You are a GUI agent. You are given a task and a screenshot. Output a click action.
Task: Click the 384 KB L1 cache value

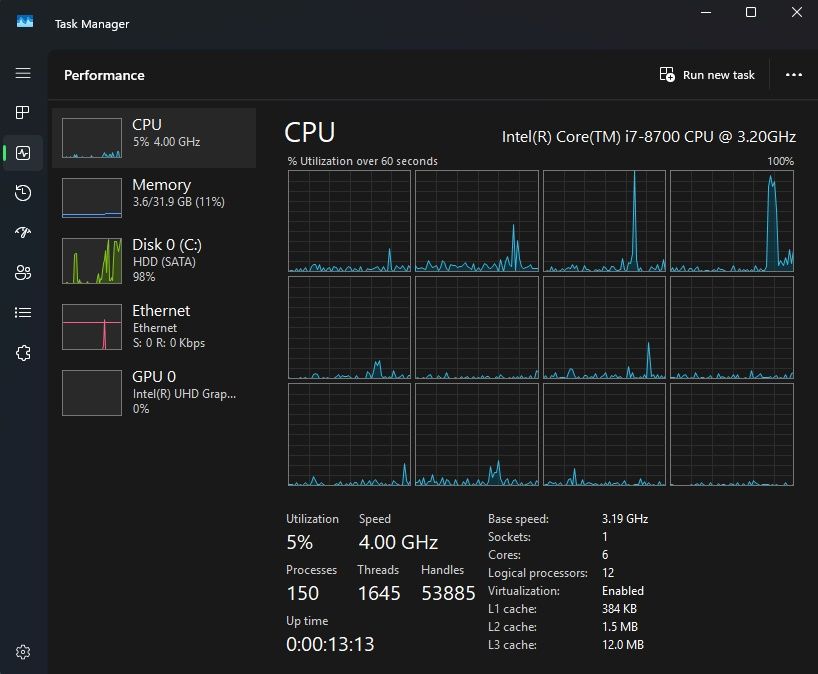[x=619, y=609]
